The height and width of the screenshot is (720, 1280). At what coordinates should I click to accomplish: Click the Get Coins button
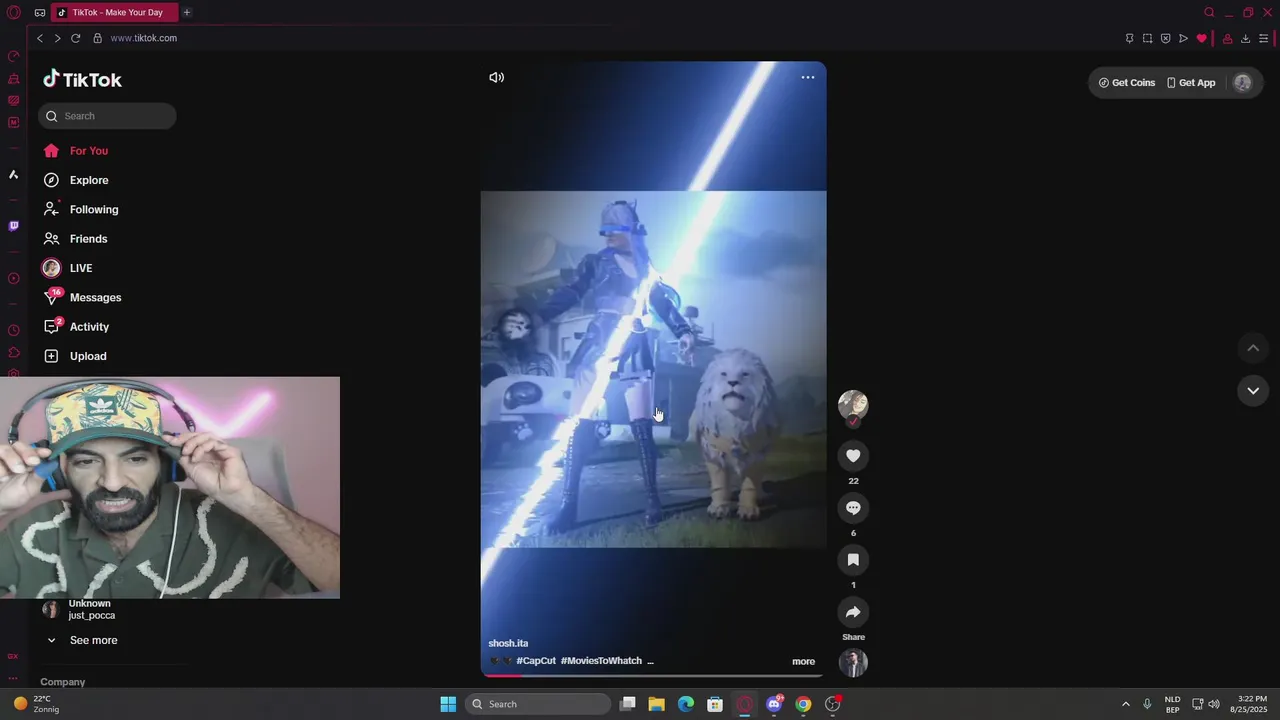1127,83
